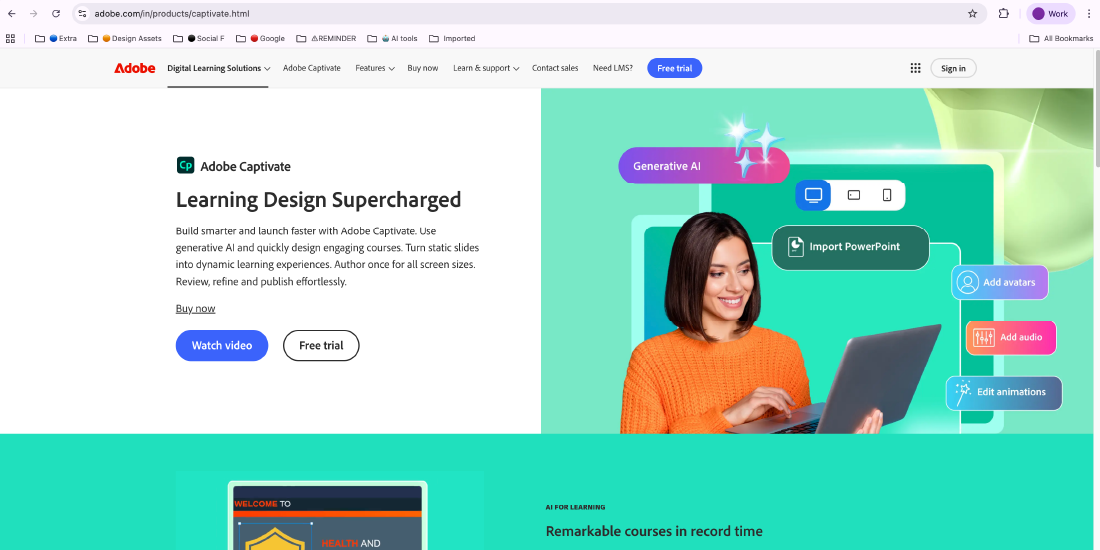Open the browser extensions puzzle icon

pyautogui.click(x=1003, y=13)
